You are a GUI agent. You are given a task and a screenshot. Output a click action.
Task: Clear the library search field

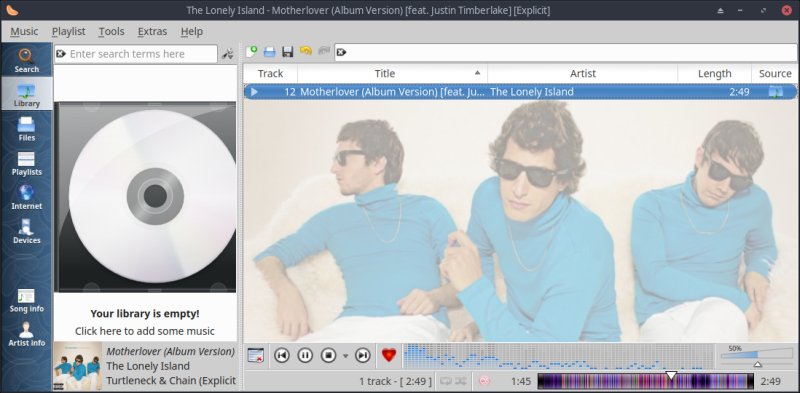[x=61, y=54]
